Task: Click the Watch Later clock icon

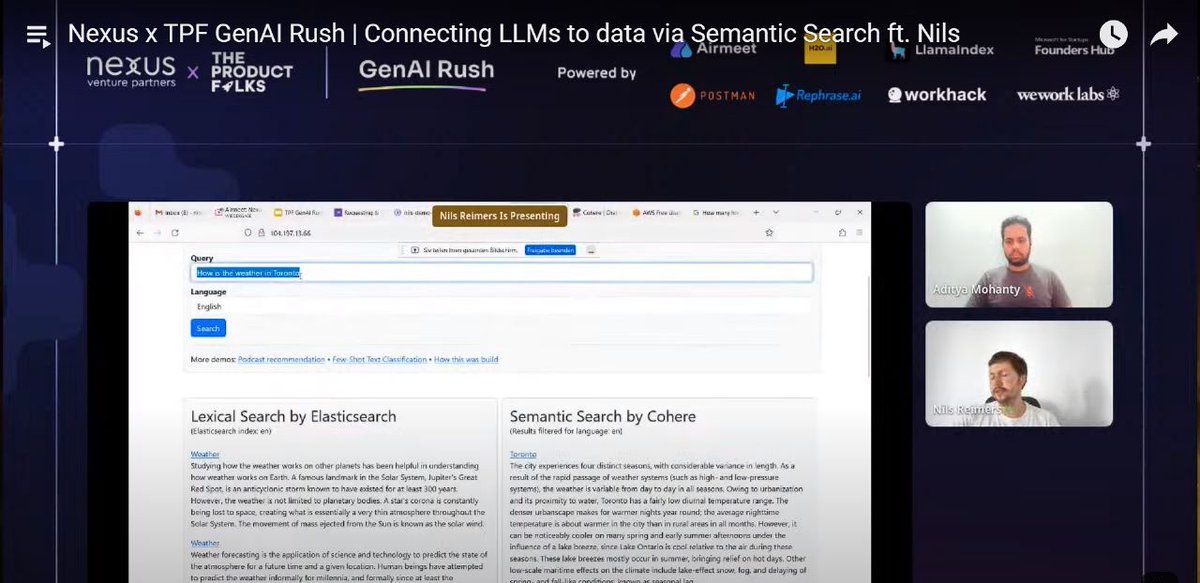Action: [x=1114, y=35]
